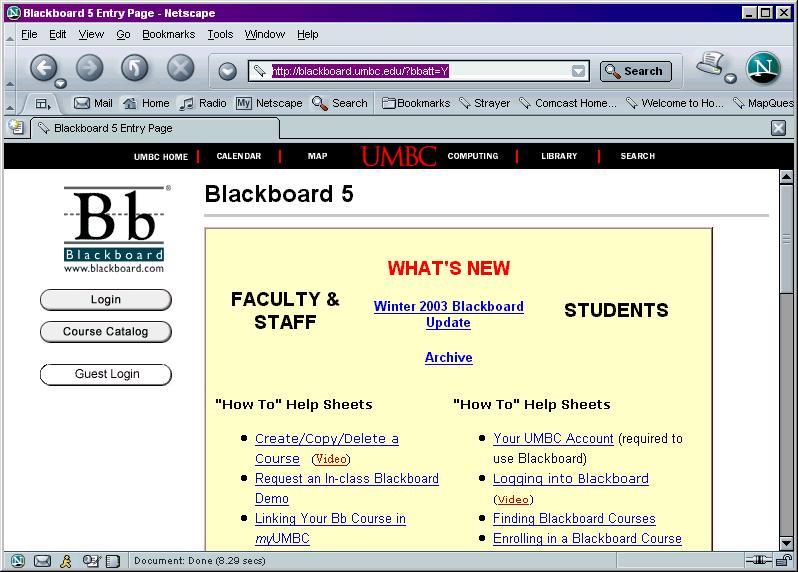Open the LIBRARY banner link
Viewport: 798px width, 572px height.
(x=559, y=156)
